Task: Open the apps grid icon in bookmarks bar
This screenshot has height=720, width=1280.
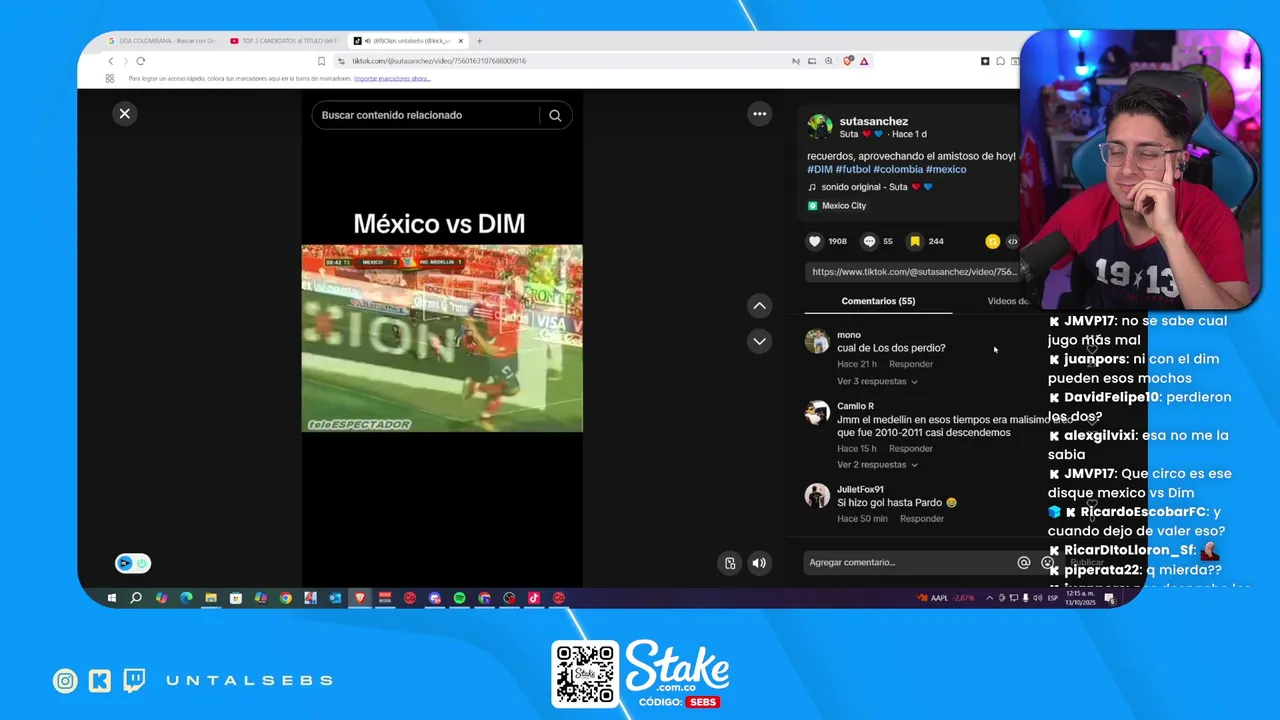Action: 110,78
